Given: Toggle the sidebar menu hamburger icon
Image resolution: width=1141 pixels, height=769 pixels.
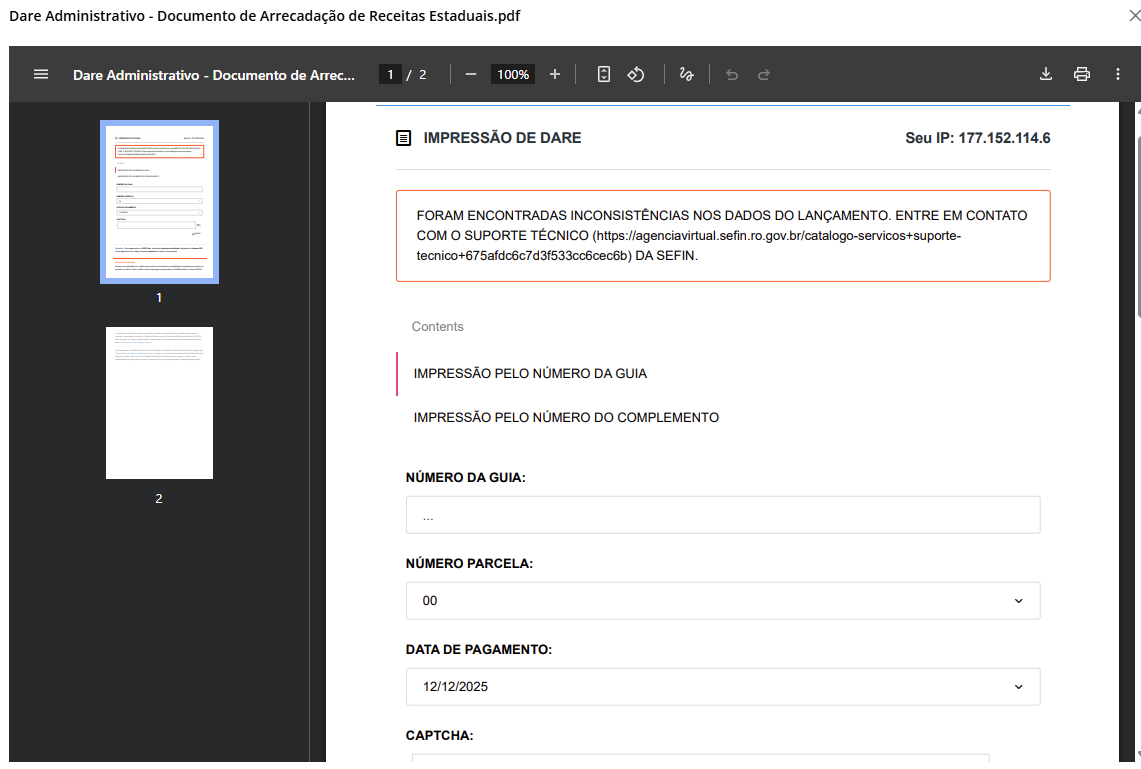Looking at the screenshot, I should click(41, 74).
